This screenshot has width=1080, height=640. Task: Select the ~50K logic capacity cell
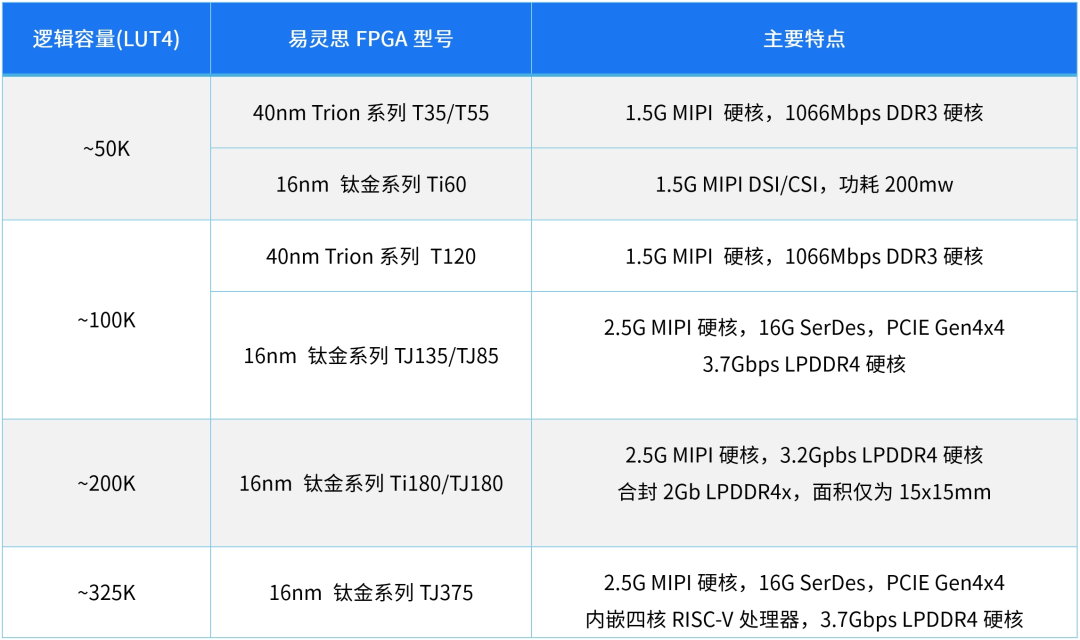pos(106,149)
